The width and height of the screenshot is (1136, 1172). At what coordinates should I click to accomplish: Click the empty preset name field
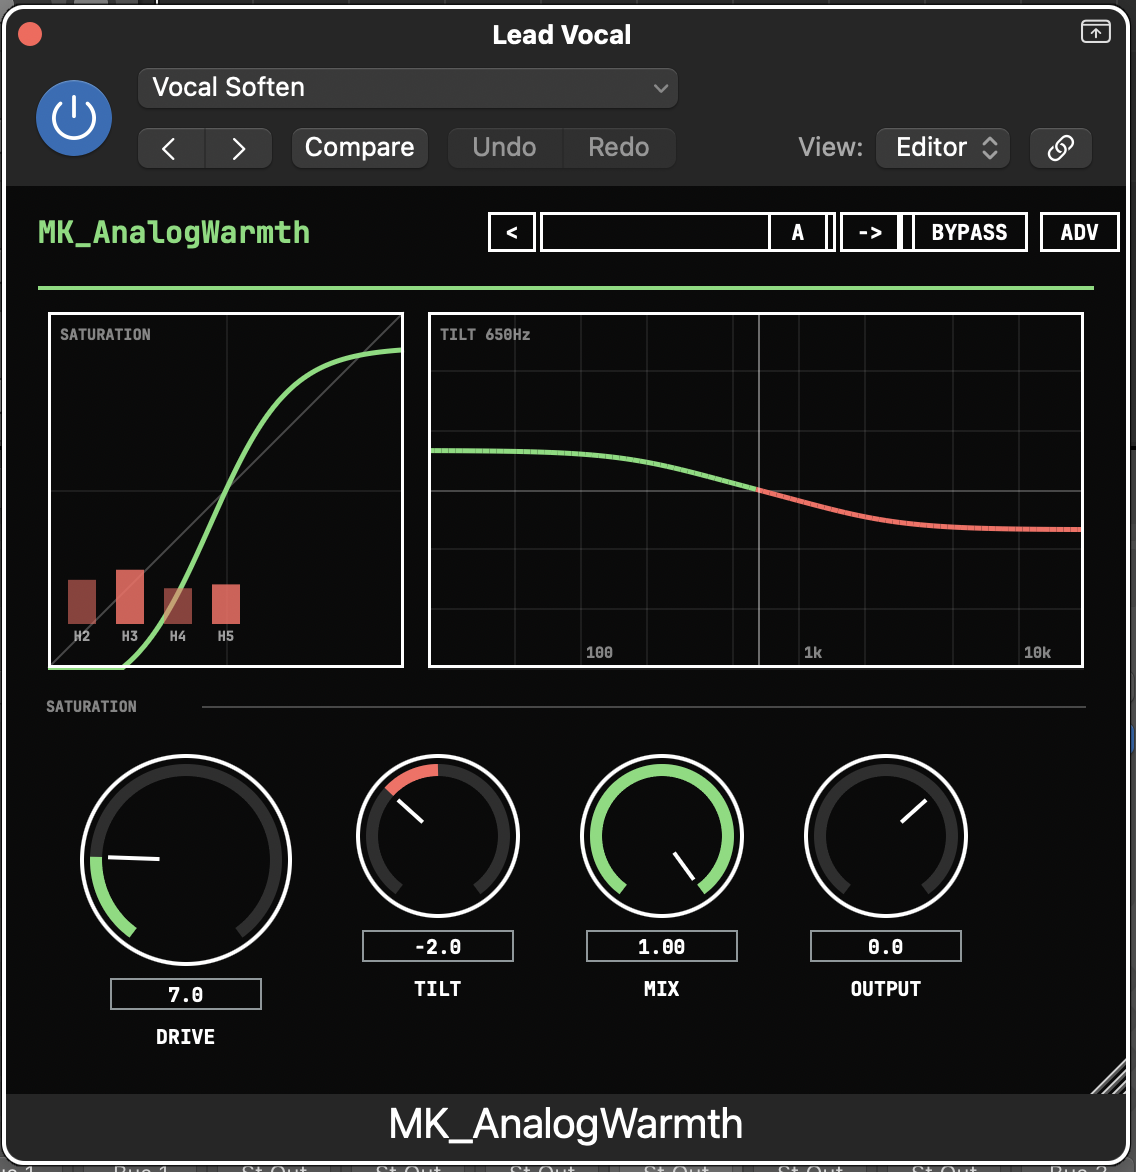[655, 232]
